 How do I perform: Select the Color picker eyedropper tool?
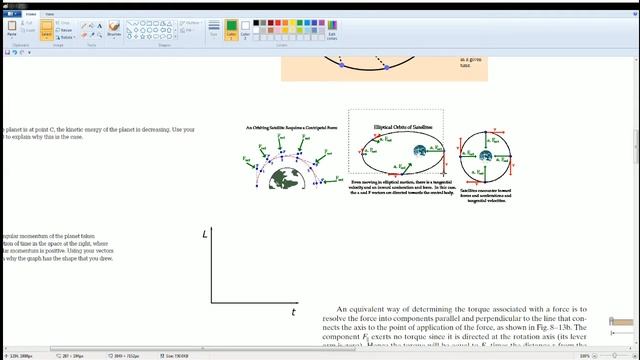(x=92, y=35)
